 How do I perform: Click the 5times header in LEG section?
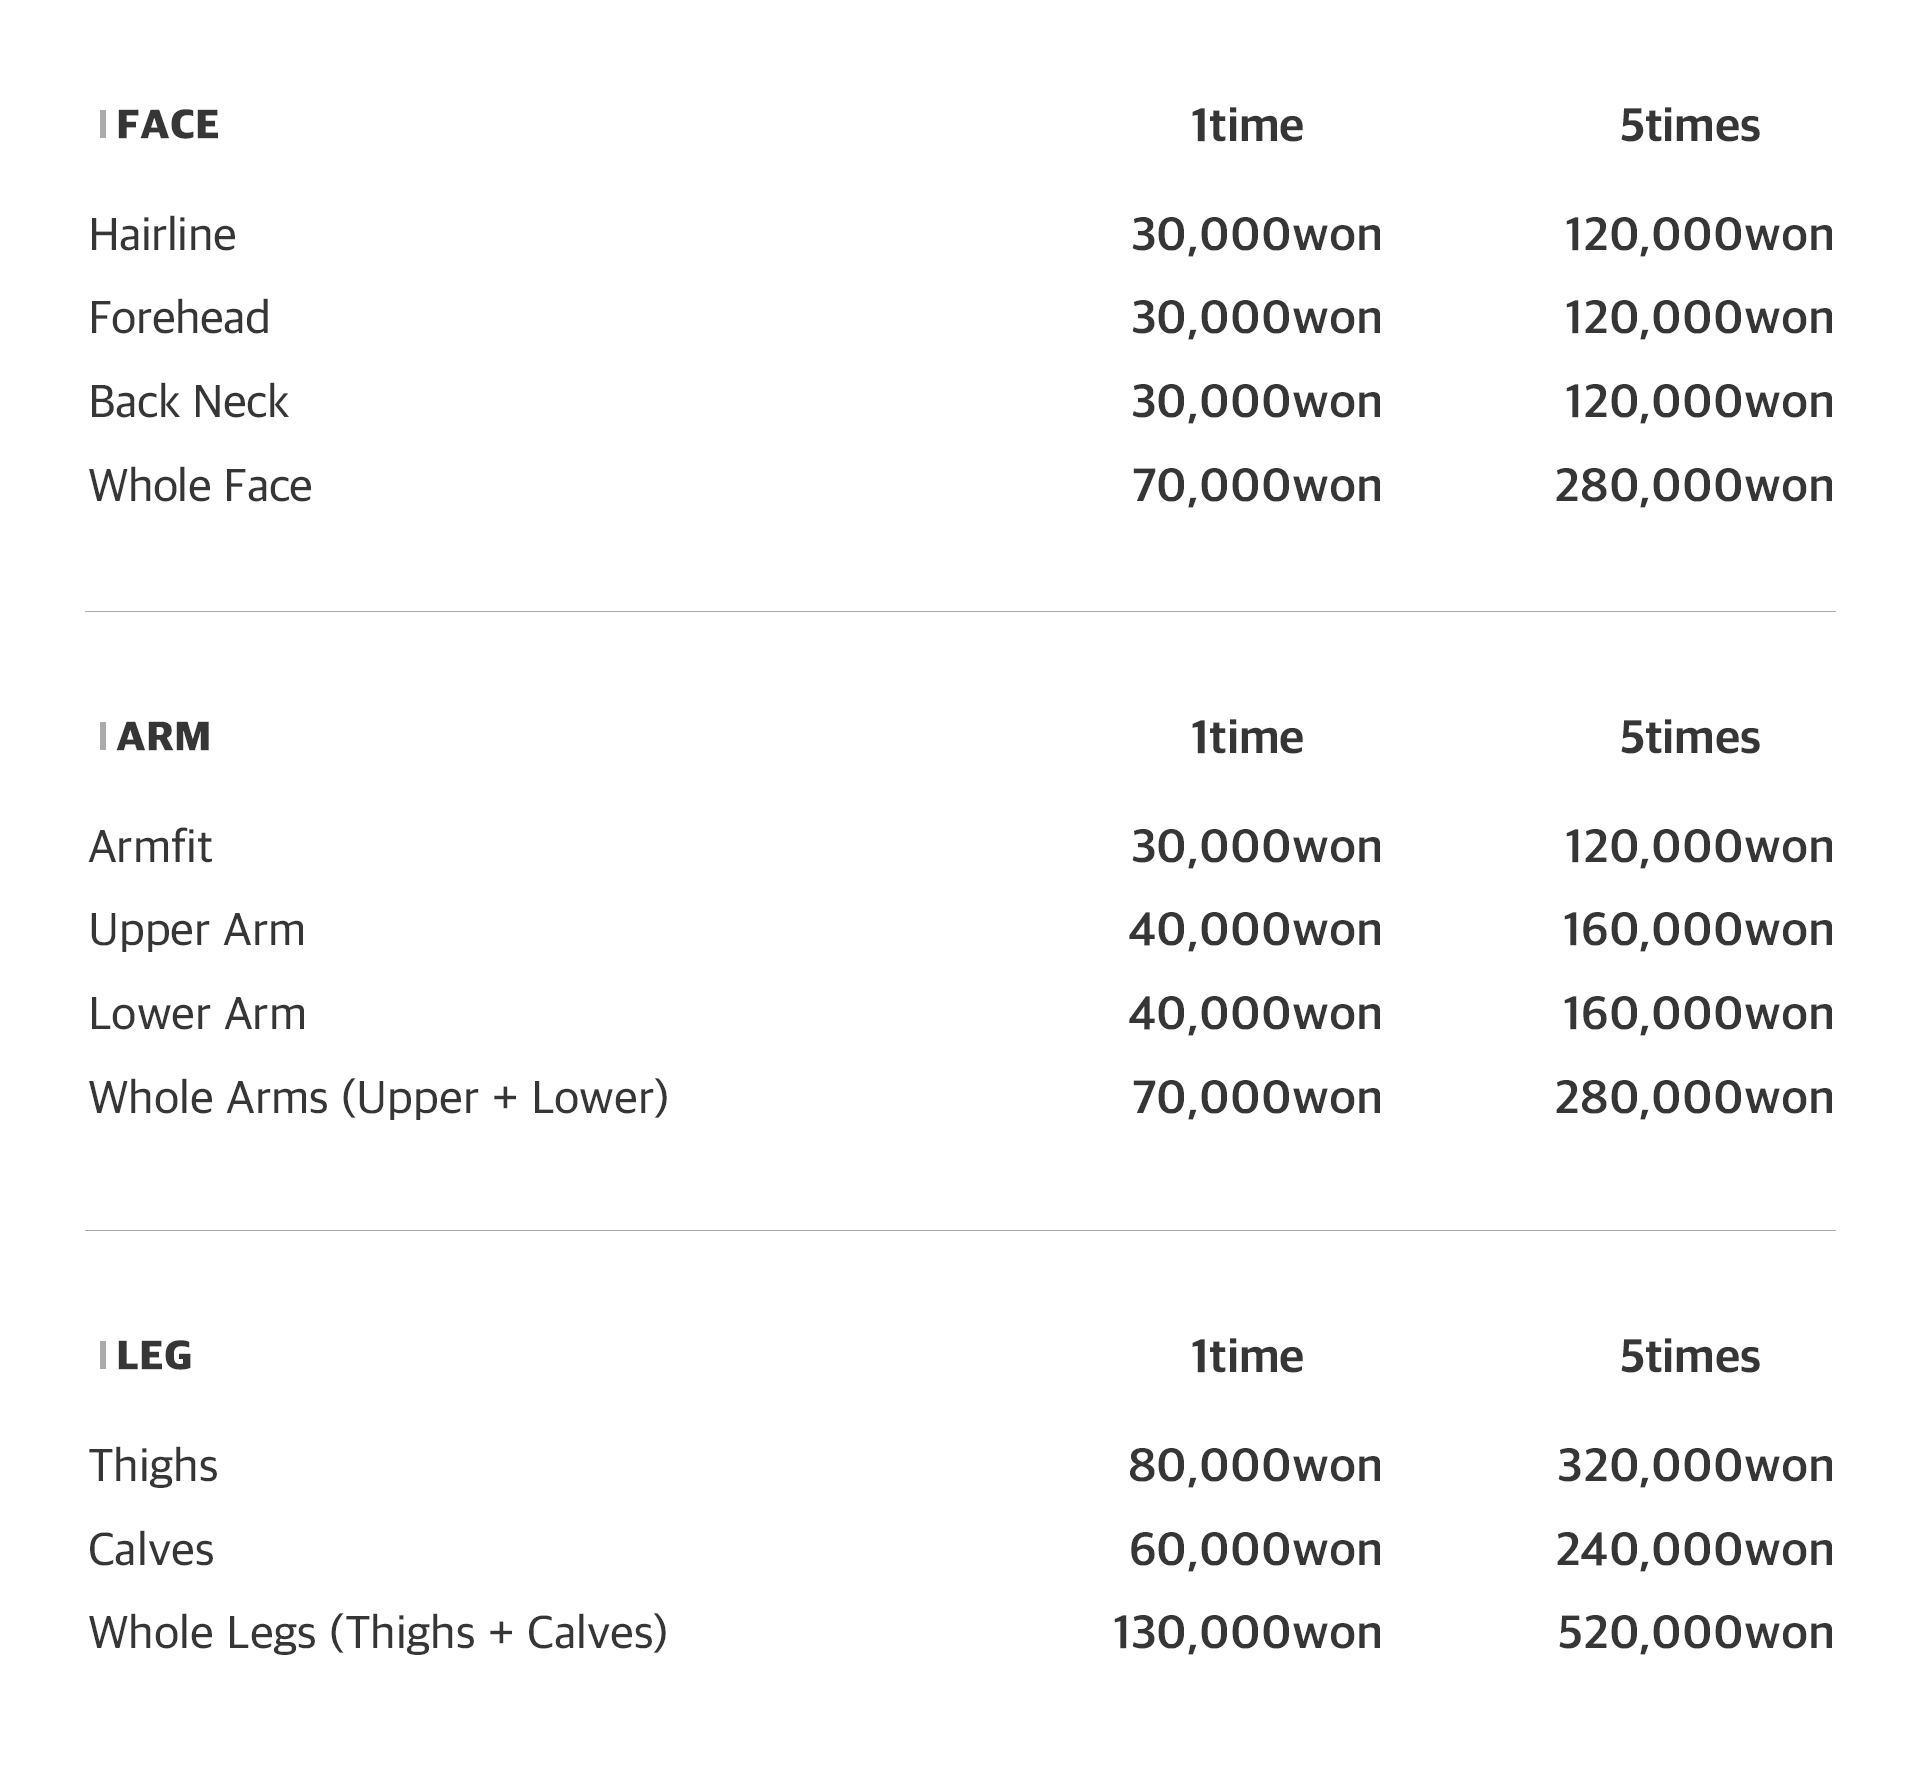point(1690,1357)
